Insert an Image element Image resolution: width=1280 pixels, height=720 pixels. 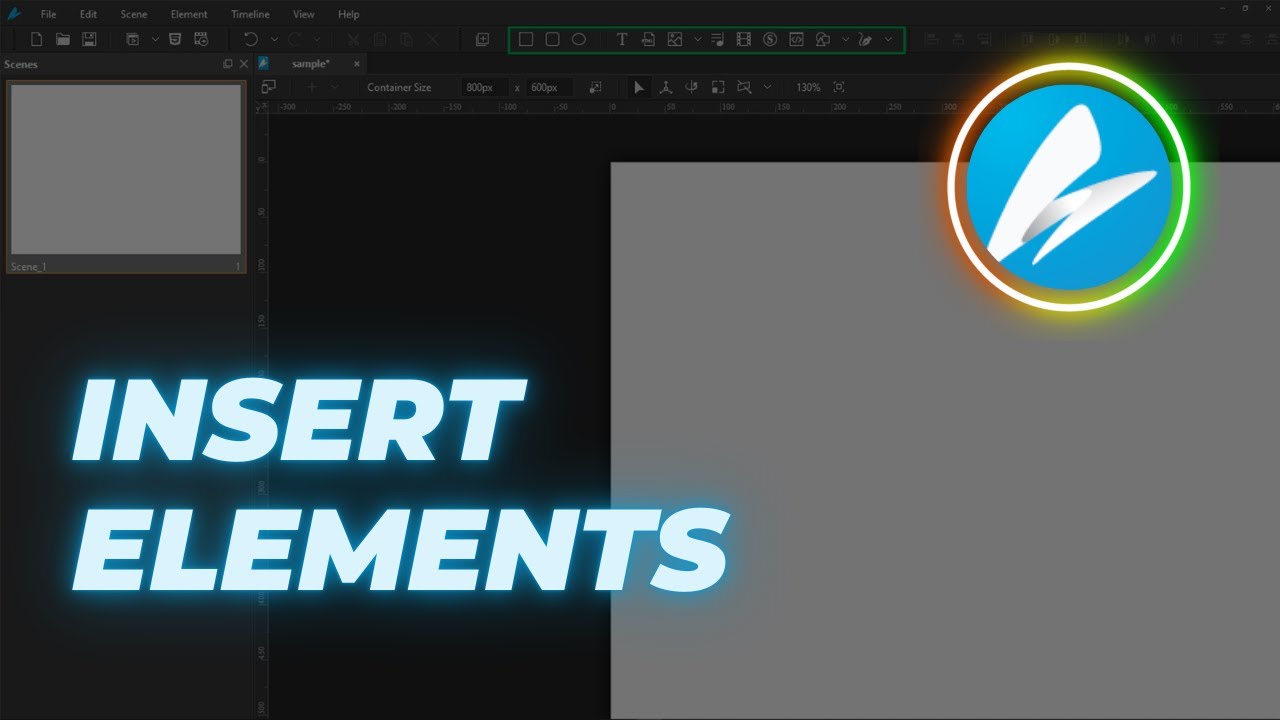[675, 40]
